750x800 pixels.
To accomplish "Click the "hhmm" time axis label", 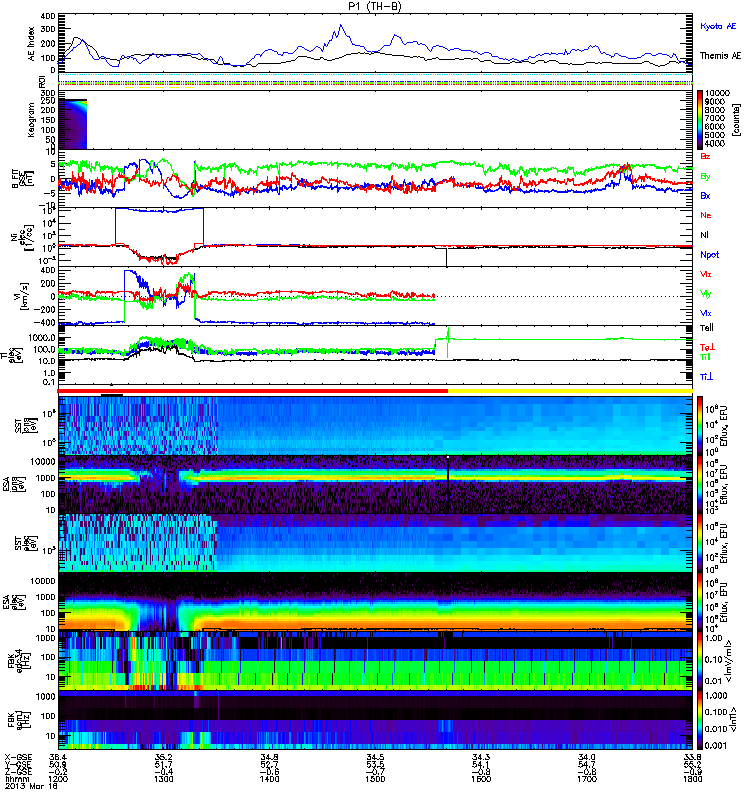I will click(15, 779).
